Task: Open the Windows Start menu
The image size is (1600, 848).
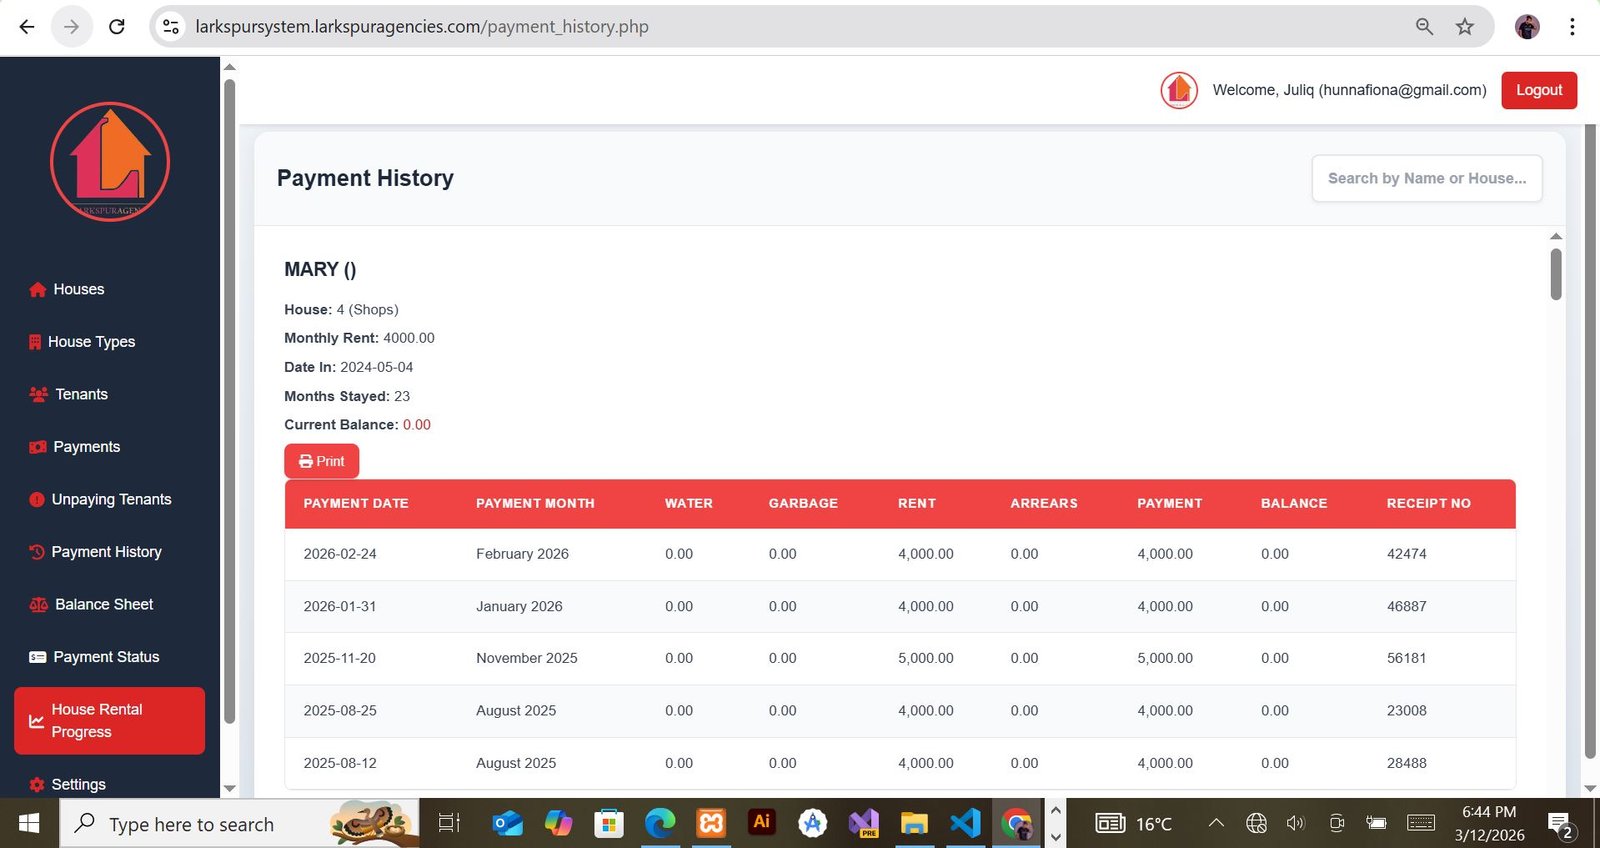Action: point(29,823)
